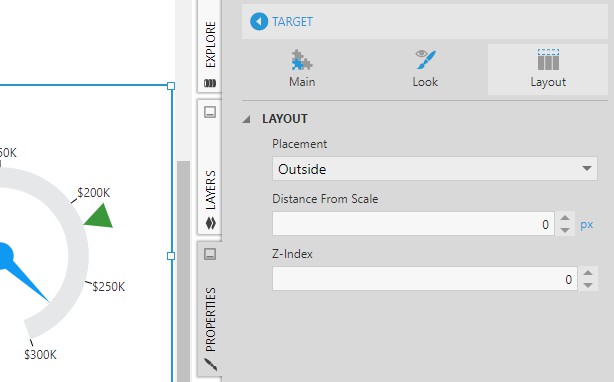Click the TARGET back arrow icon

coord(259,22)
